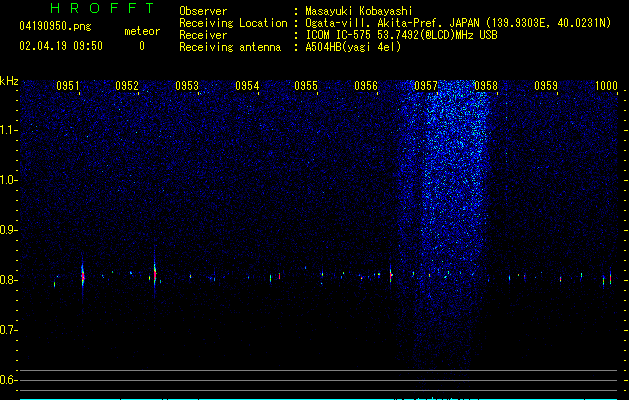The width and height of the screenshot is (629, 400).
Task: Click the date stamp 02.04.19 09:50
Action: tap(61, 46)
